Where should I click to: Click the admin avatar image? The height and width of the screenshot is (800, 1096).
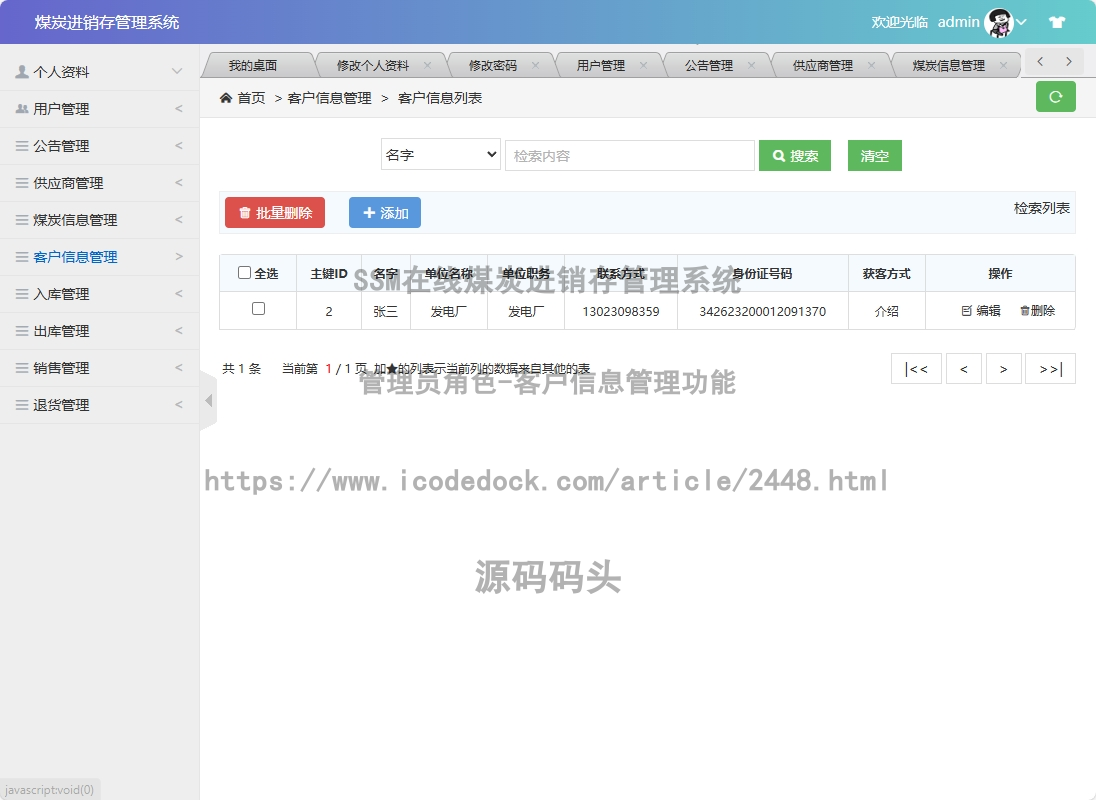[x=999, y=23]
